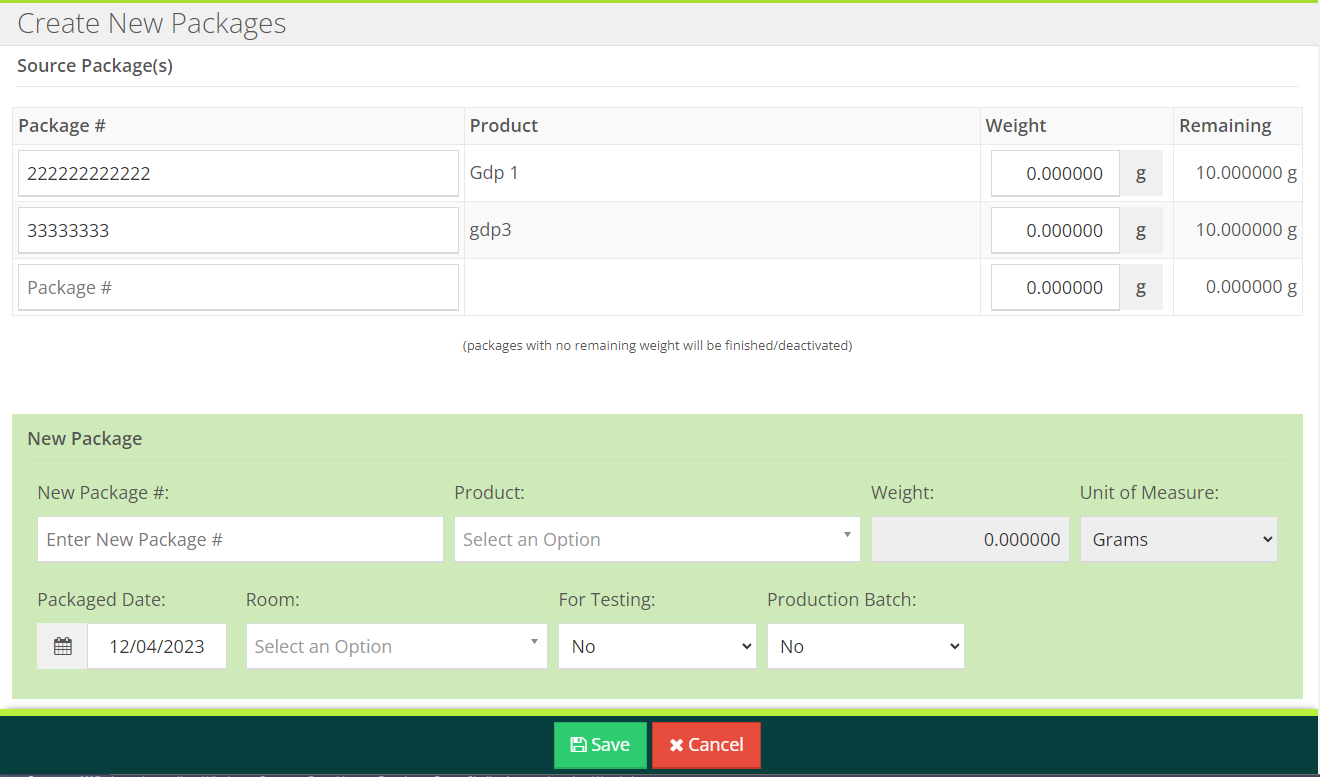
Task: Save the new package
Action: [x=600, y=745]
